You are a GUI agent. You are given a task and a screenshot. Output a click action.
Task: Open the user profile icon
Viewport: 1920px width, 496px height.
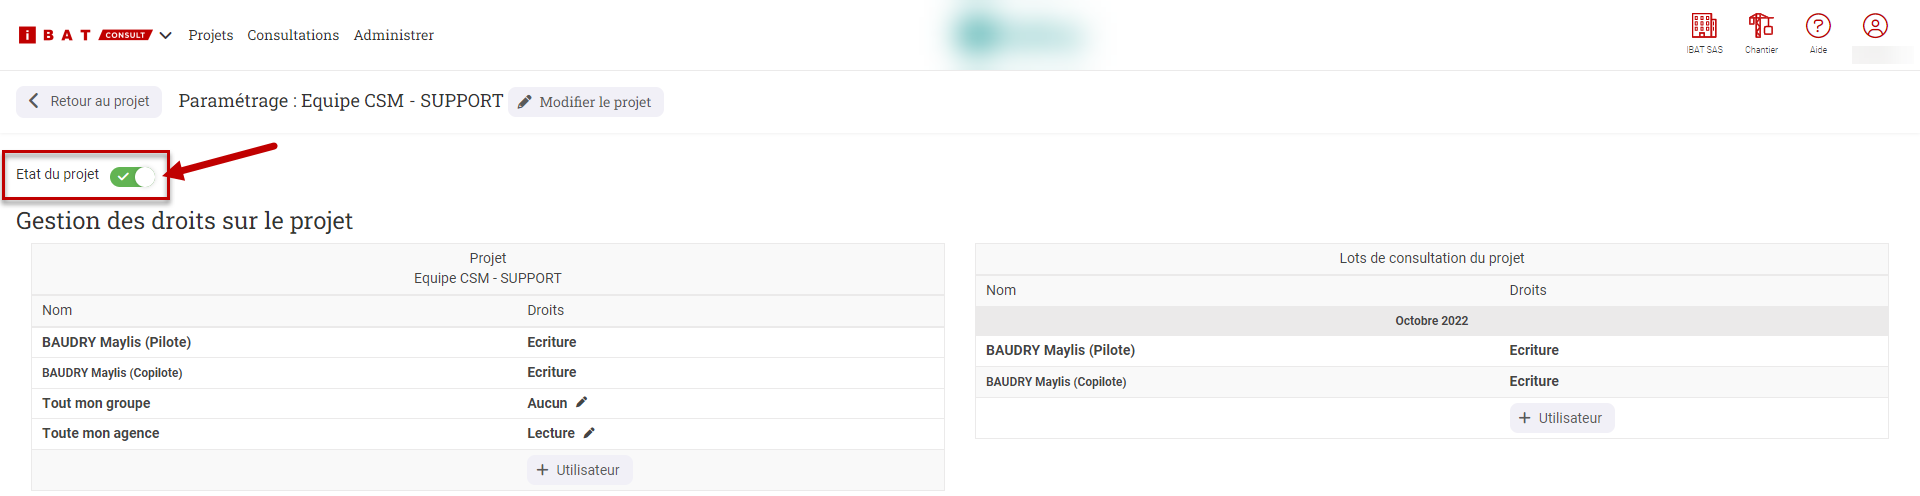click(x=1875, y=26)
